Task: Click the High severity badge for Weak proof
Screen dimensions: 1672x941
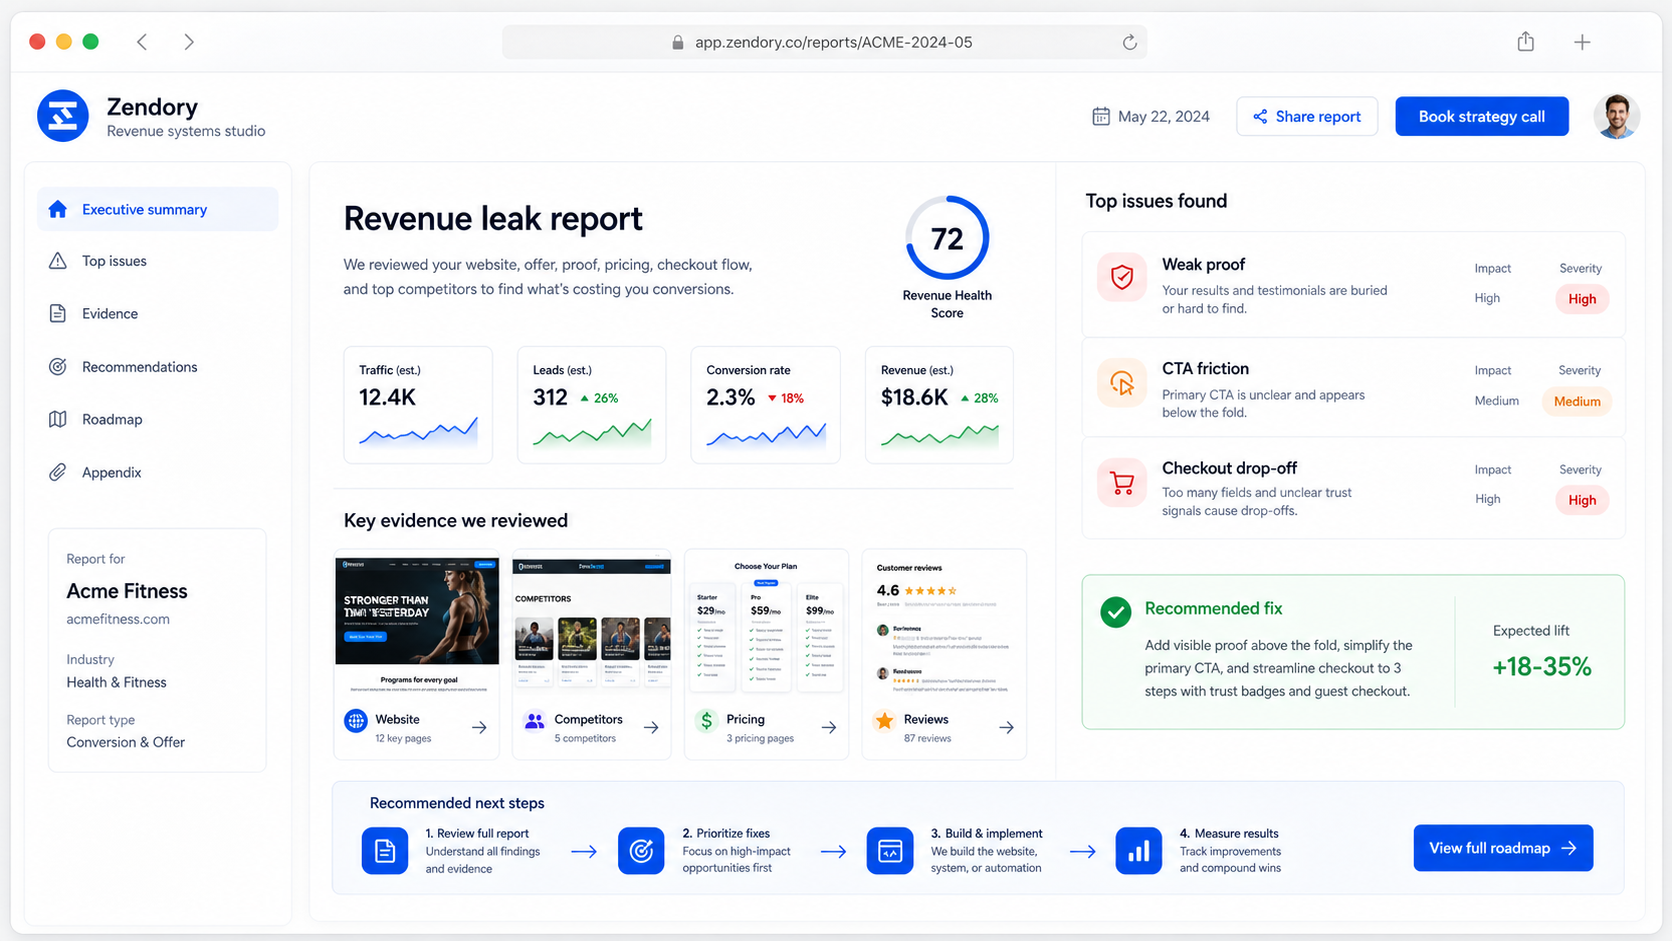Action: (1582, 299)
